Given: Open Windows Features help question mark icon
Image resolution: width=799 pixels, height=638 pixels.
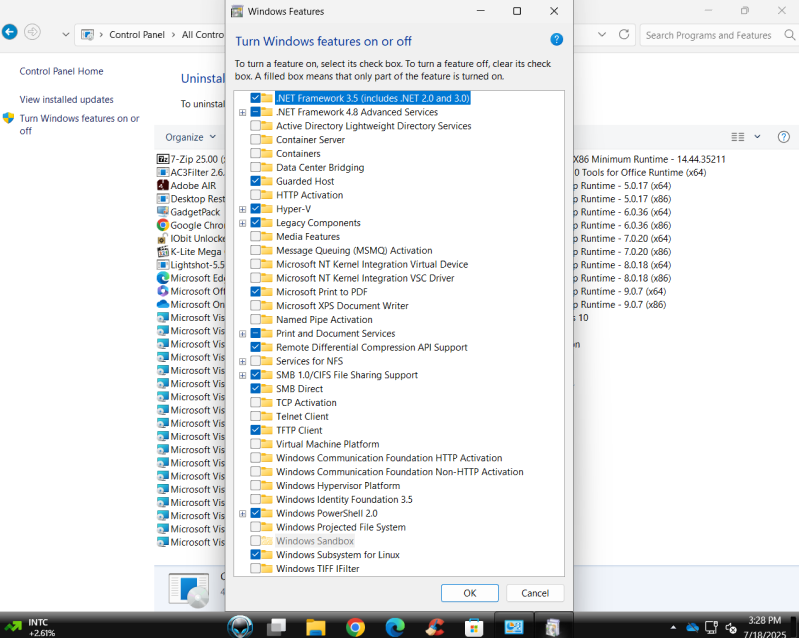Looking at the screenshot, I should (x=556, y=39).
